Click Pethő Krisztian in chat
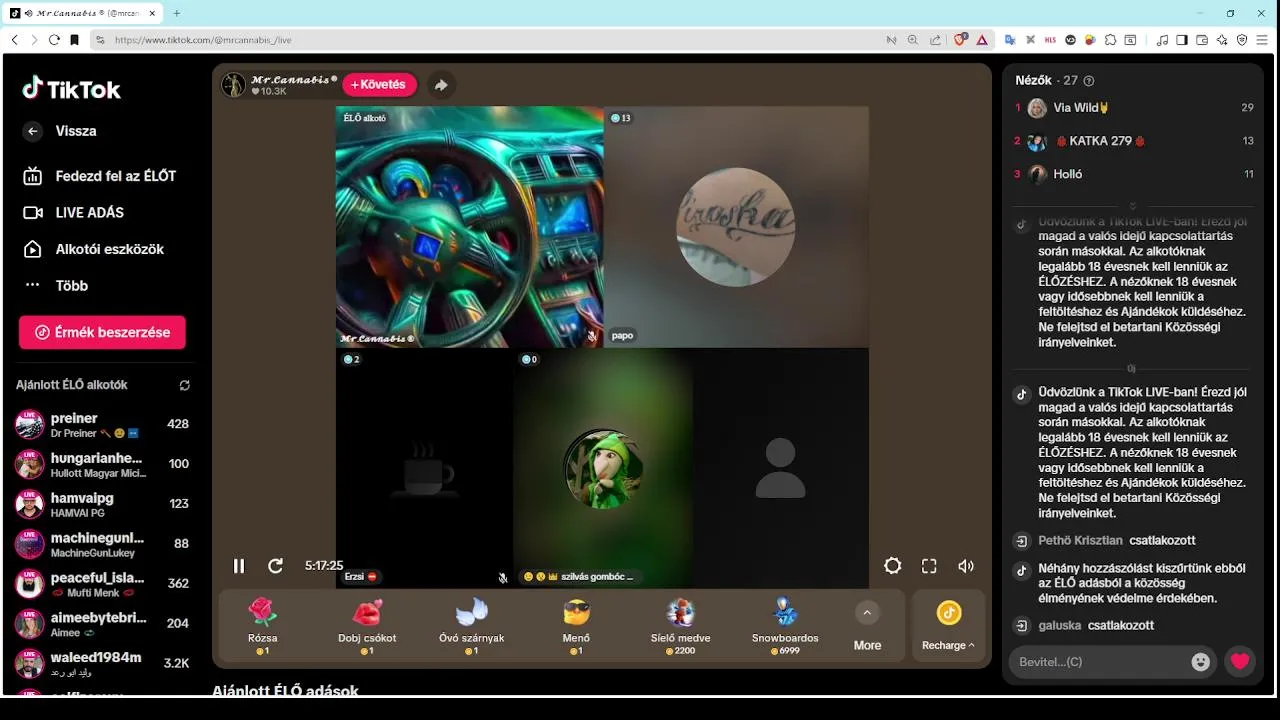This screenshot has width=1280, height=720. point(1080,541)
